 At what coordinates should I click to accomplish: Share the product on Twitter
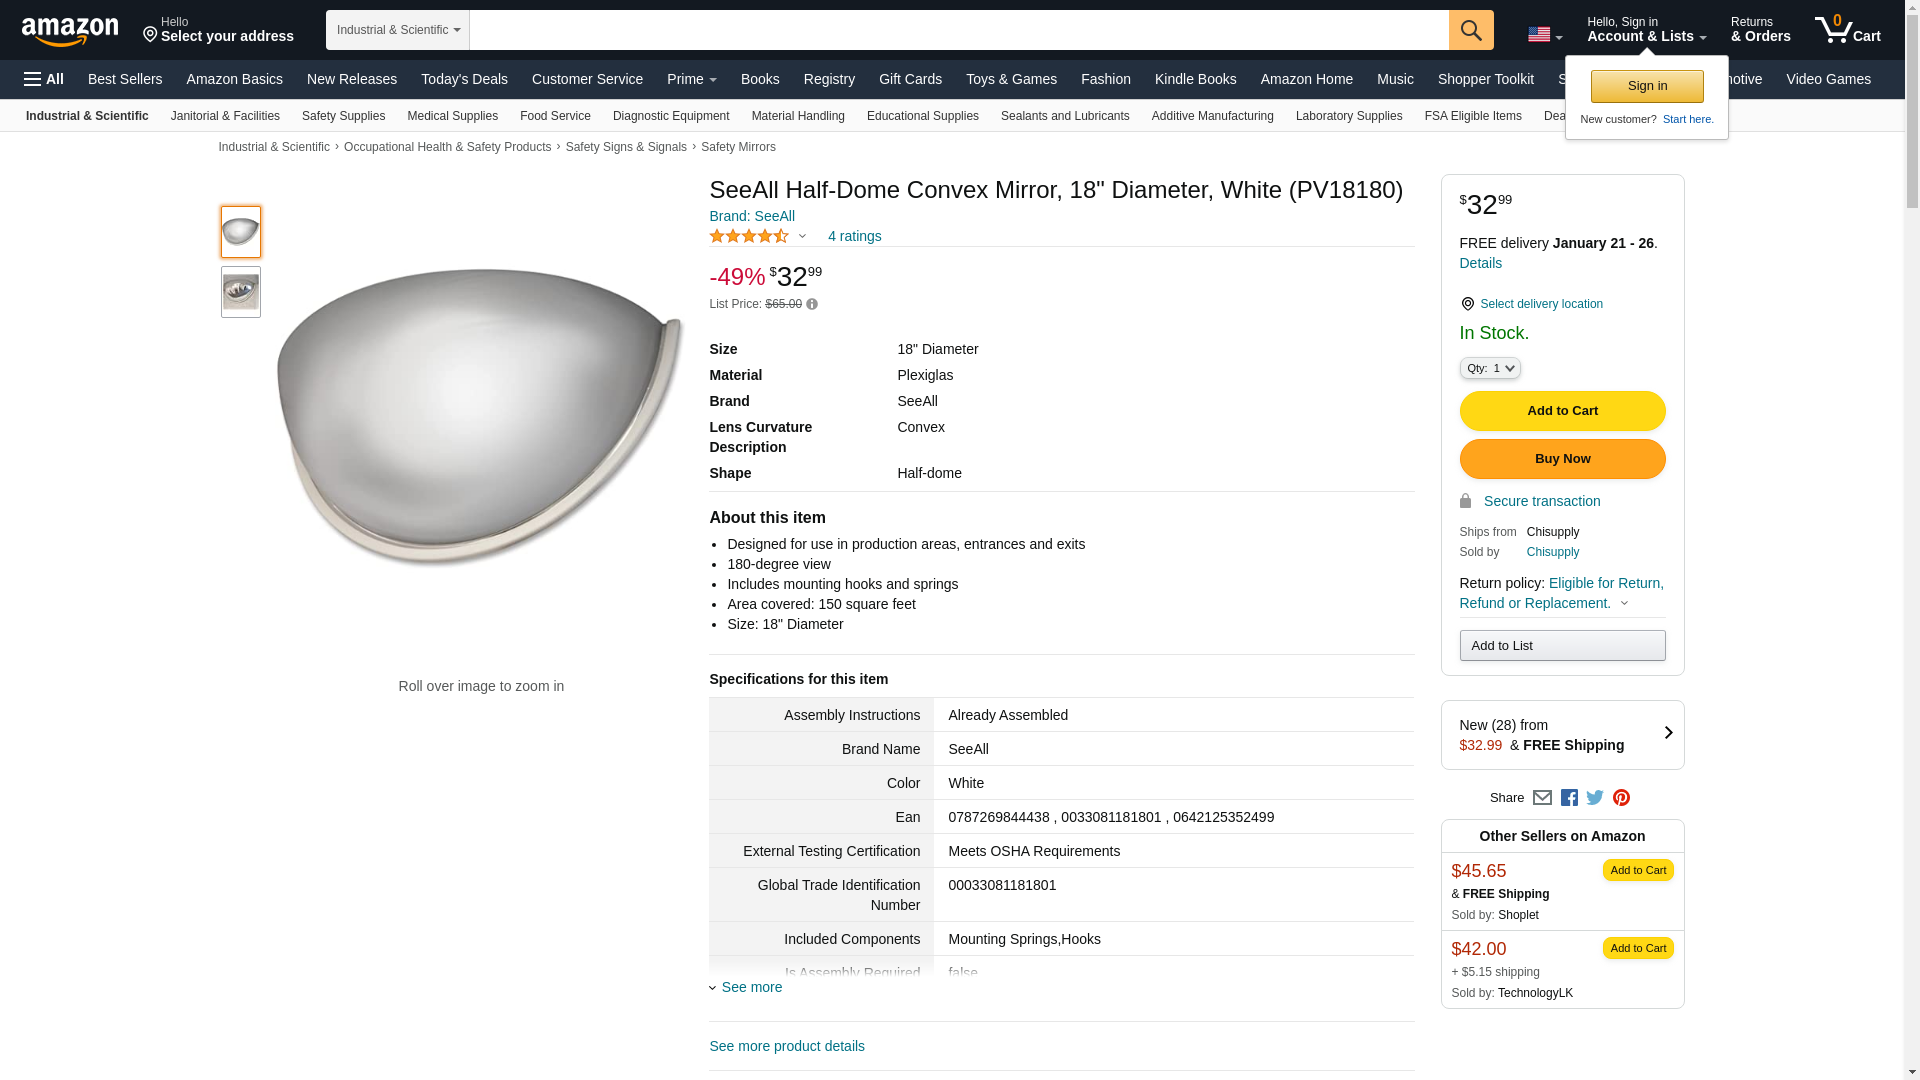pos(1595,798)
